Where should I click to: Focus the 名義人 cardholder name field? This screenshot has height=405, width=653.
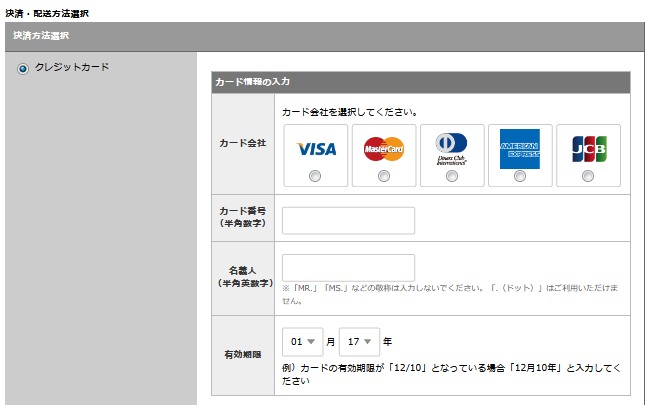[x=348, y=268]
